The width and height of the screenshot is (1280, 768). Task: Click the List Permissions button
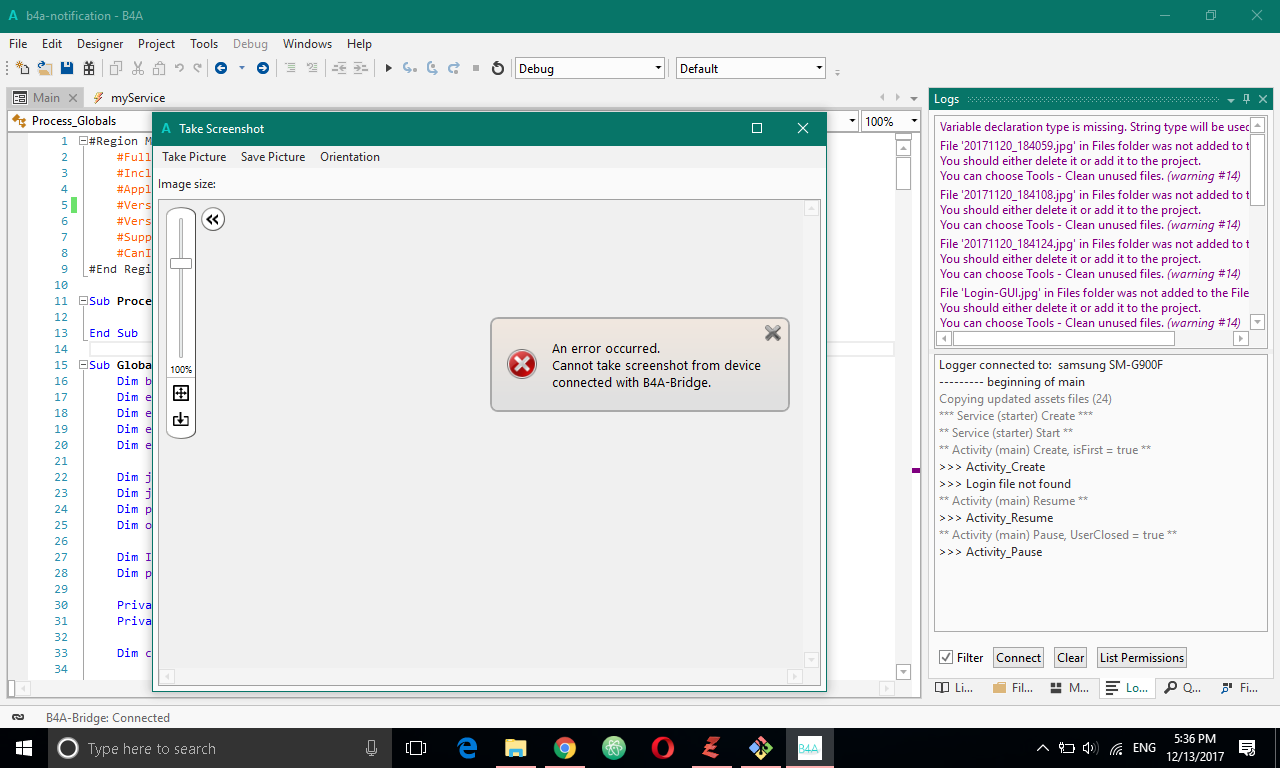coord(1142,657)
